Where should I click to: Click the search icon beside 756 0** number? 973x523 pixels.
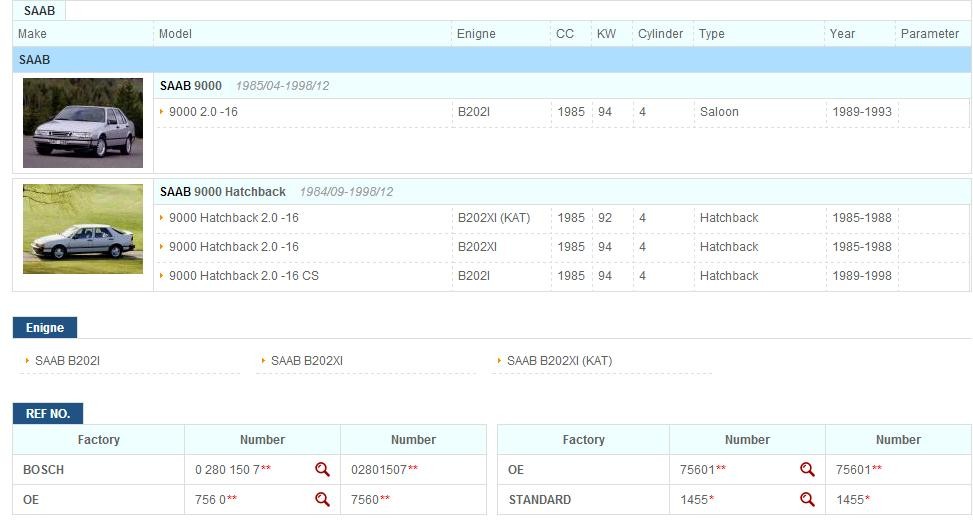[x=322, y=499]
